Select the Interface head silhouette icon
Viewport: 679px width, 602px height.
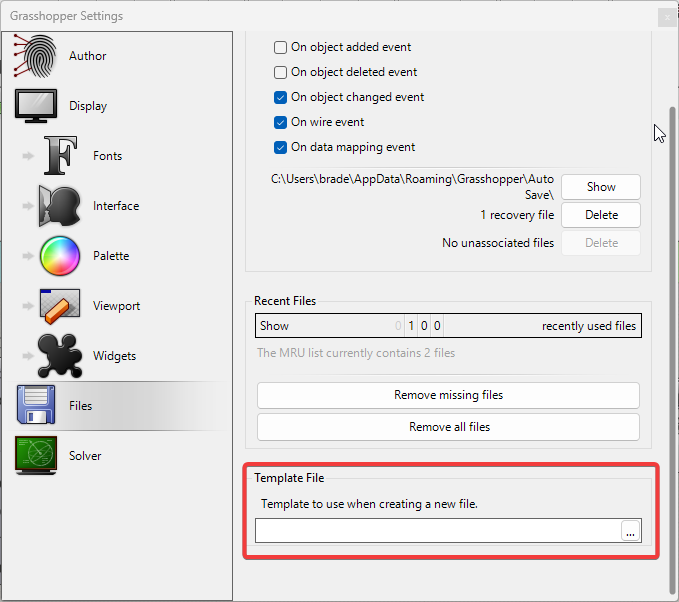click(x=60, y=206)
